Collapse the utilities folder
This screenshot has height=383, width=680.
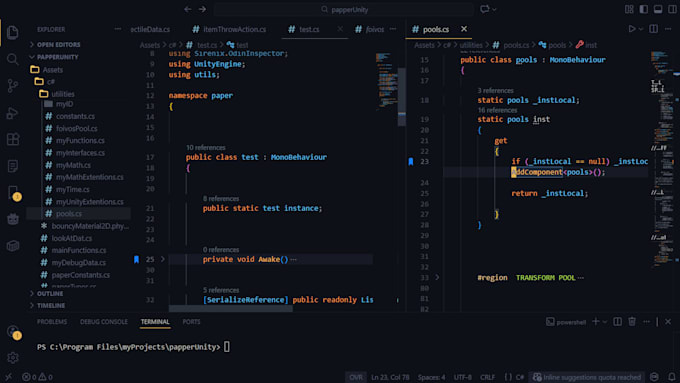(63, 94)
